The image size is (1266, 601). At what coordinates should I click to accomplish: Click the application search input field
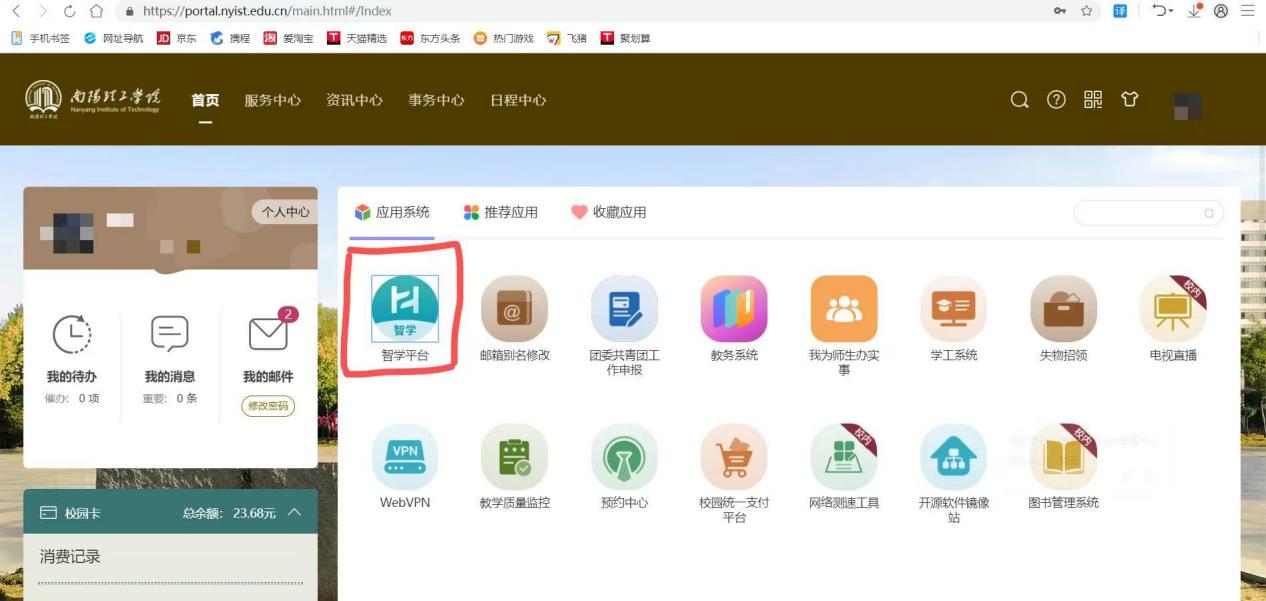pos(1138,213)
